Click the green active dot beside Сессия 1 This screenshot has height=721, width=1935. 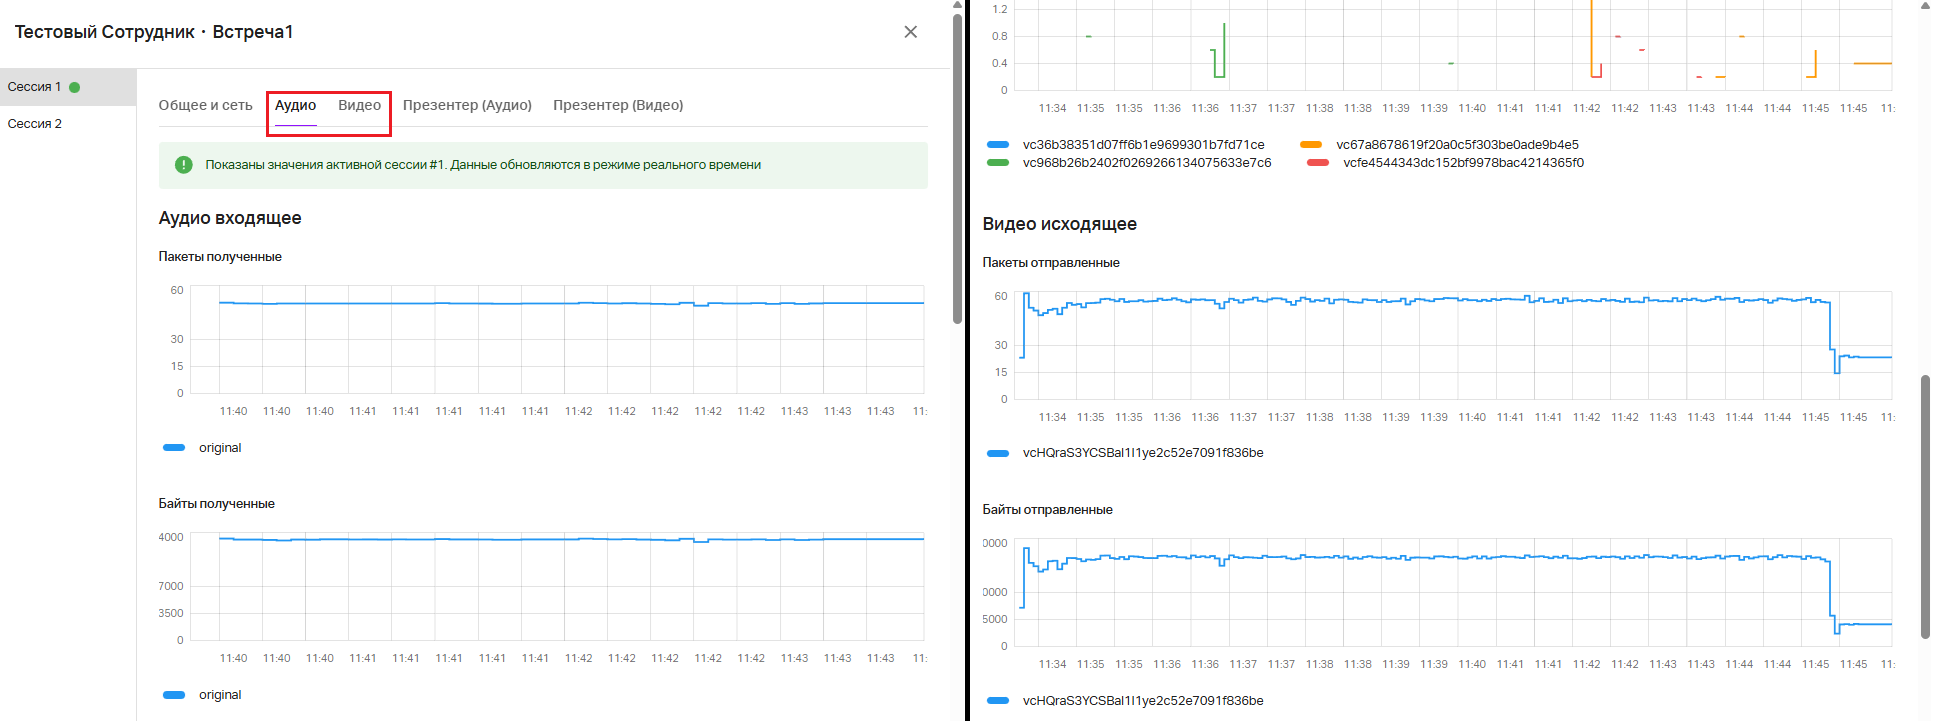click(x=75, y=87)
